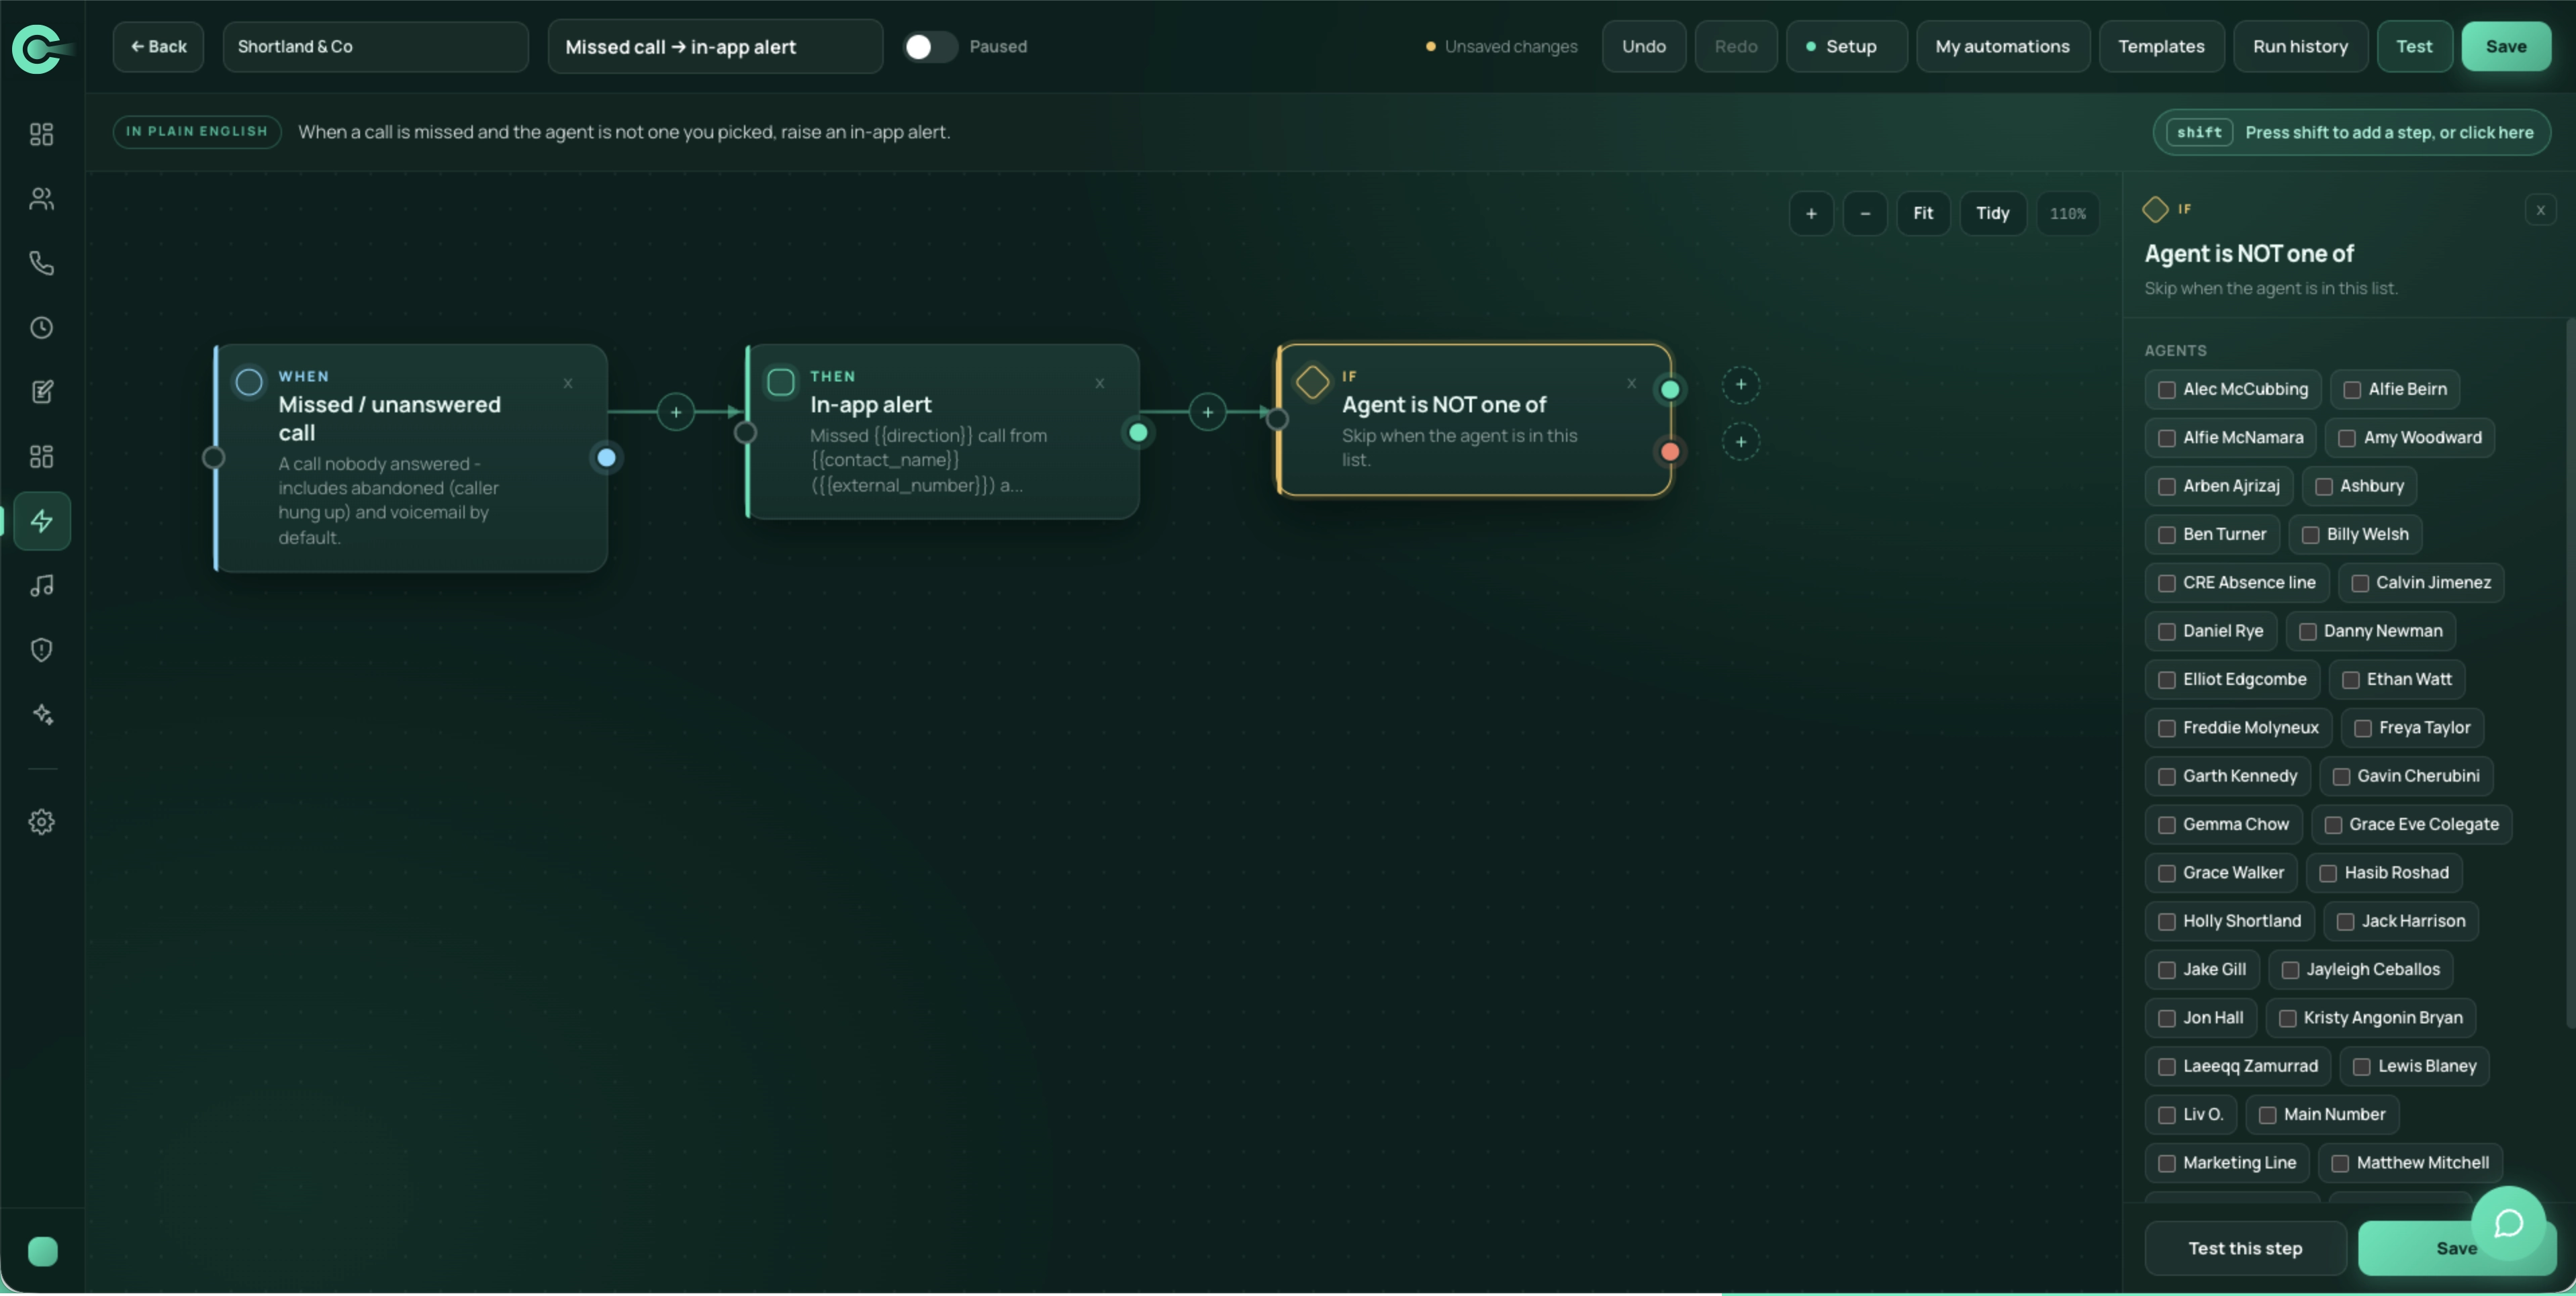Remove the In-app alert node
Screen dimensions: 2576x1296
point(1100,383)
